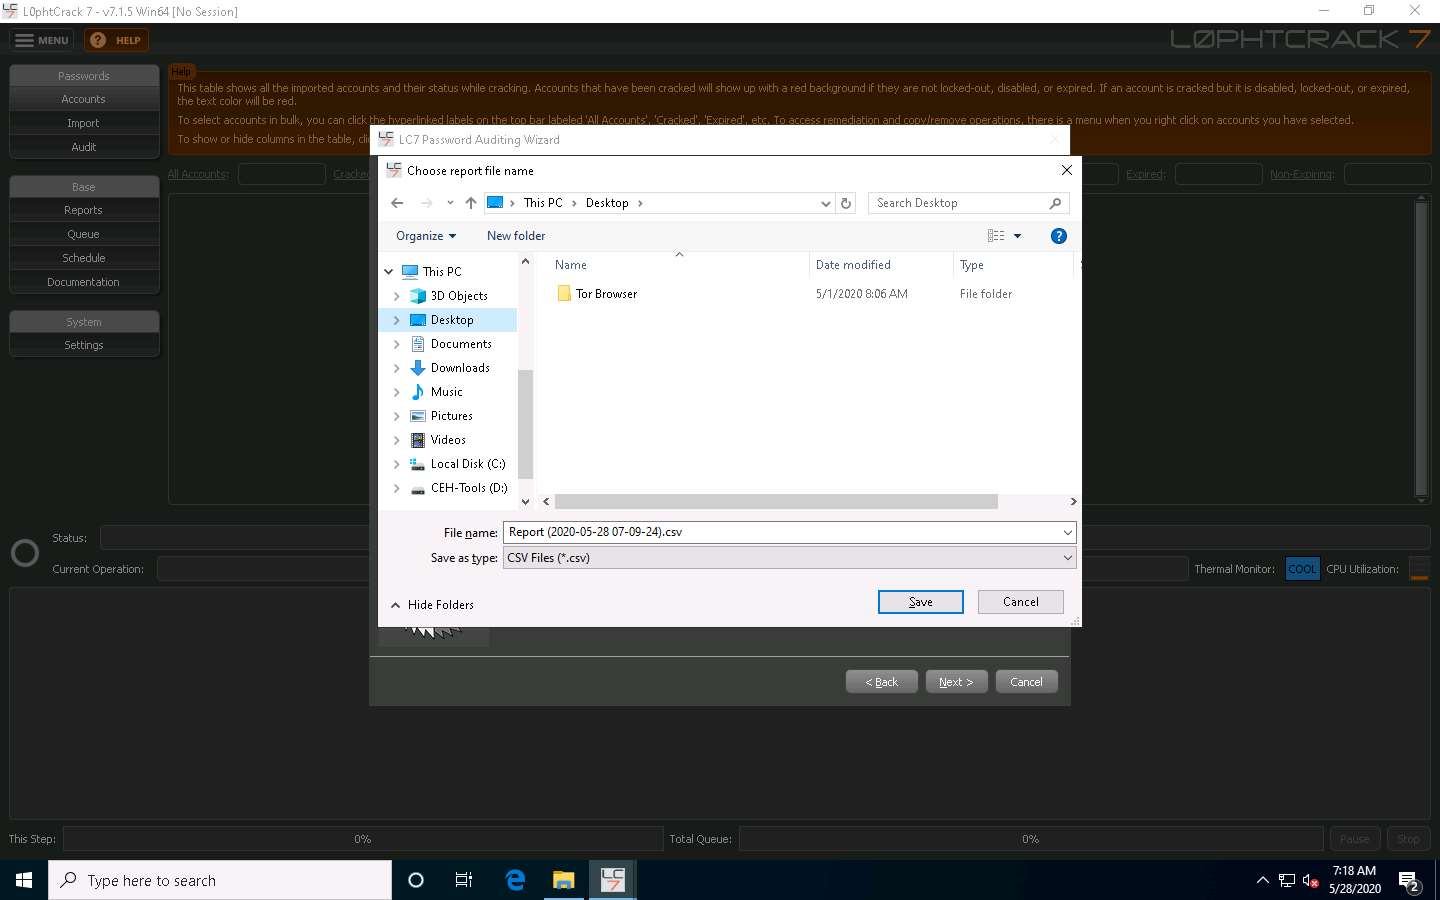Click the Local Disk (C:) drive icon
This screenshot has height=900, width=1440.
tap(418, 464)
